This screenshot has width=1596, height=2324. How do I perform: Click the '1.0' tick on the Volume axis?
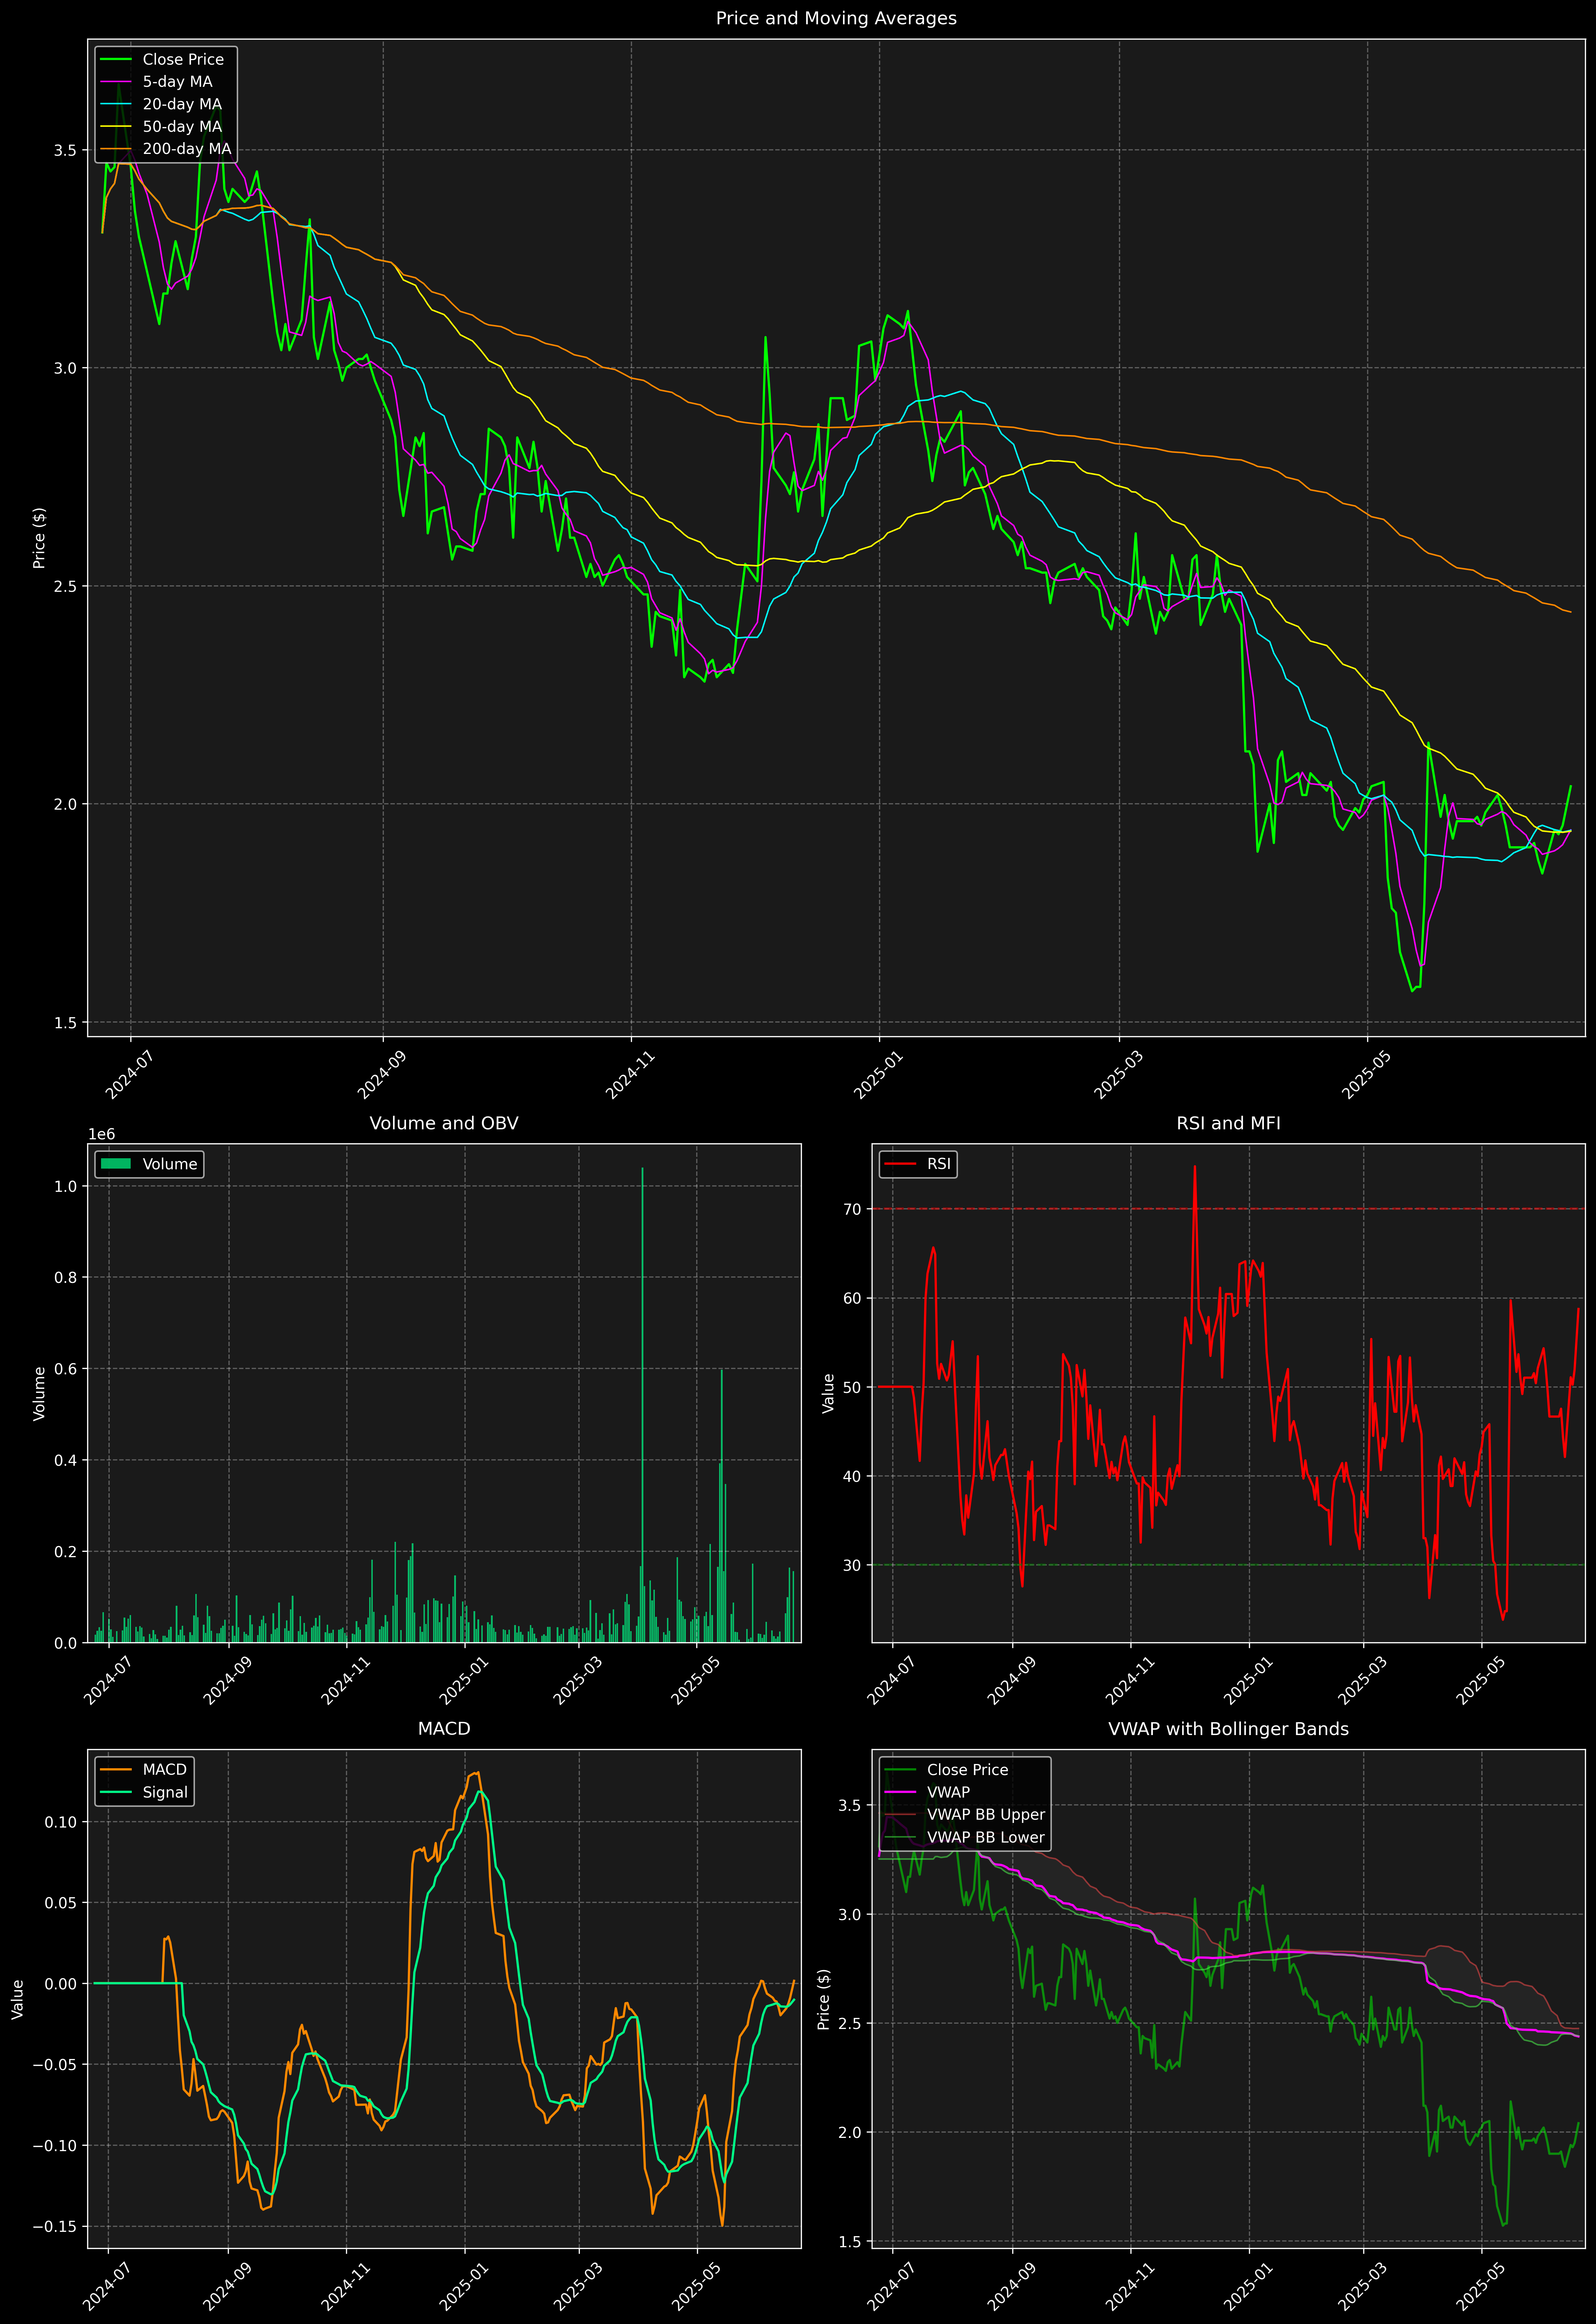pyautogui.click(x=66, y=1186)
